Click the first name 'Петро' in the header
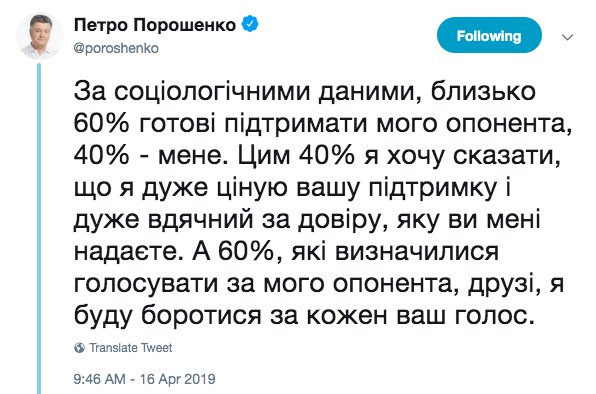Viewport: 596px width, 394px height. (101, 25)
